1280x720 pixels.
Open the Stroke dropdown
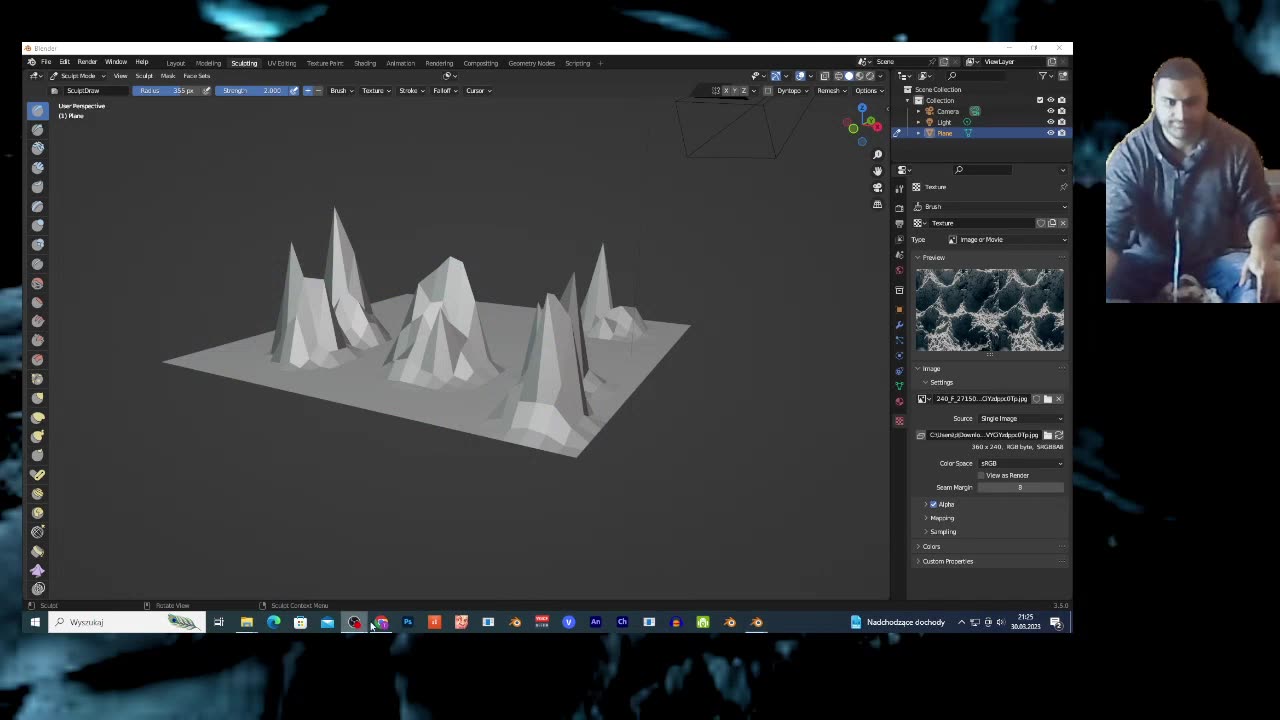pyautogui.click(x=410, y=91)
